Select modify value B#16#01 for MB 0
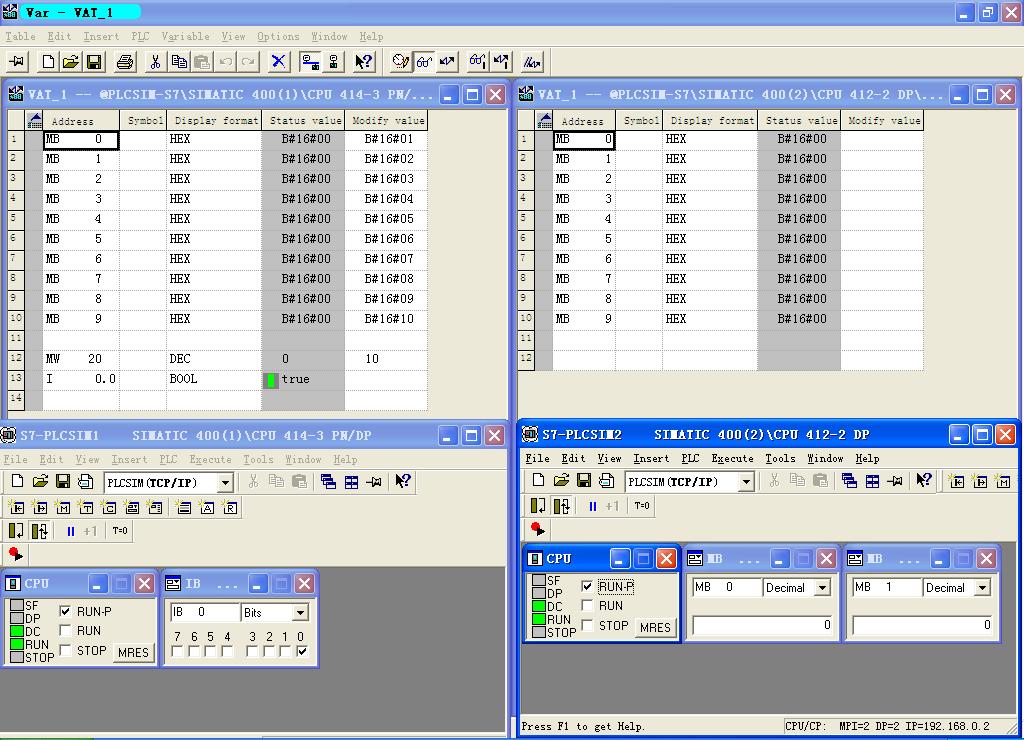 (387, 139)
